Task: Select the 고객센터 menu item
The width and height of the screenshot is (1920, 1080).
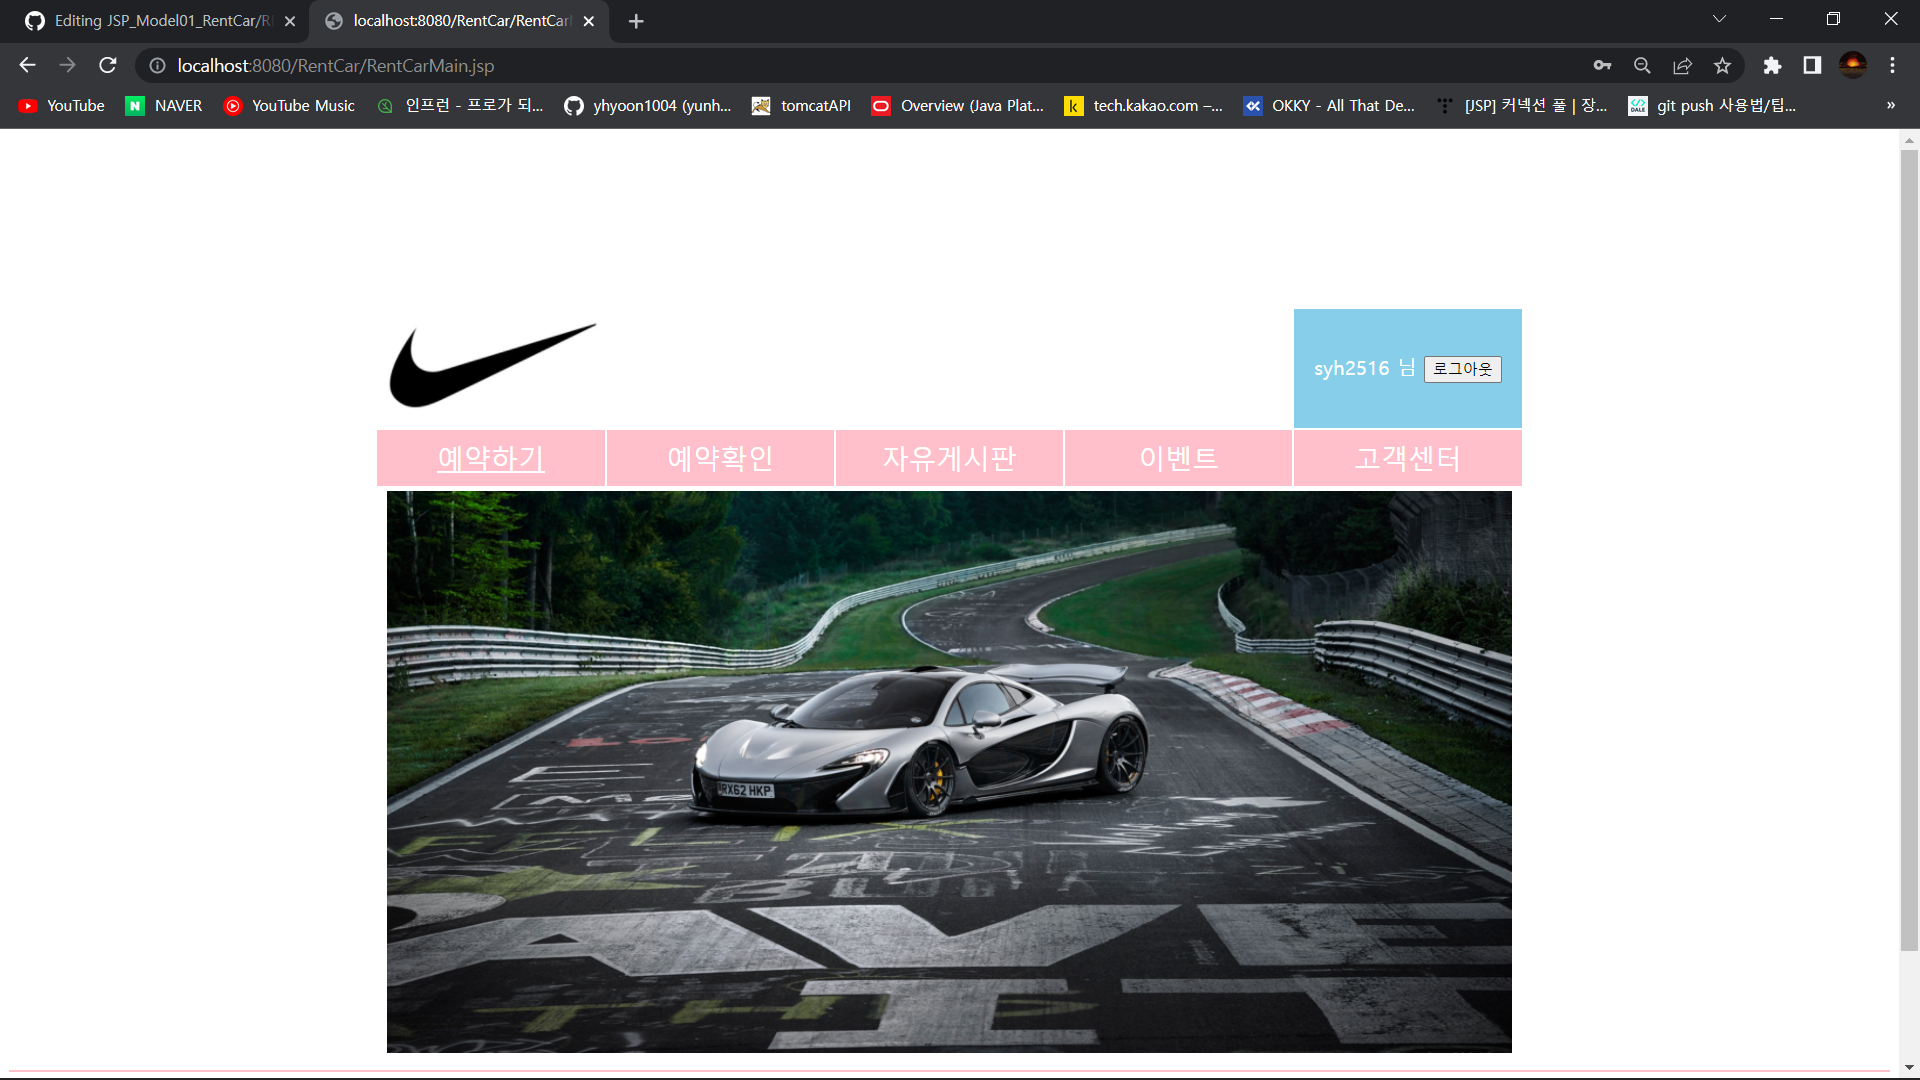Action: (x=1407, y=458)
